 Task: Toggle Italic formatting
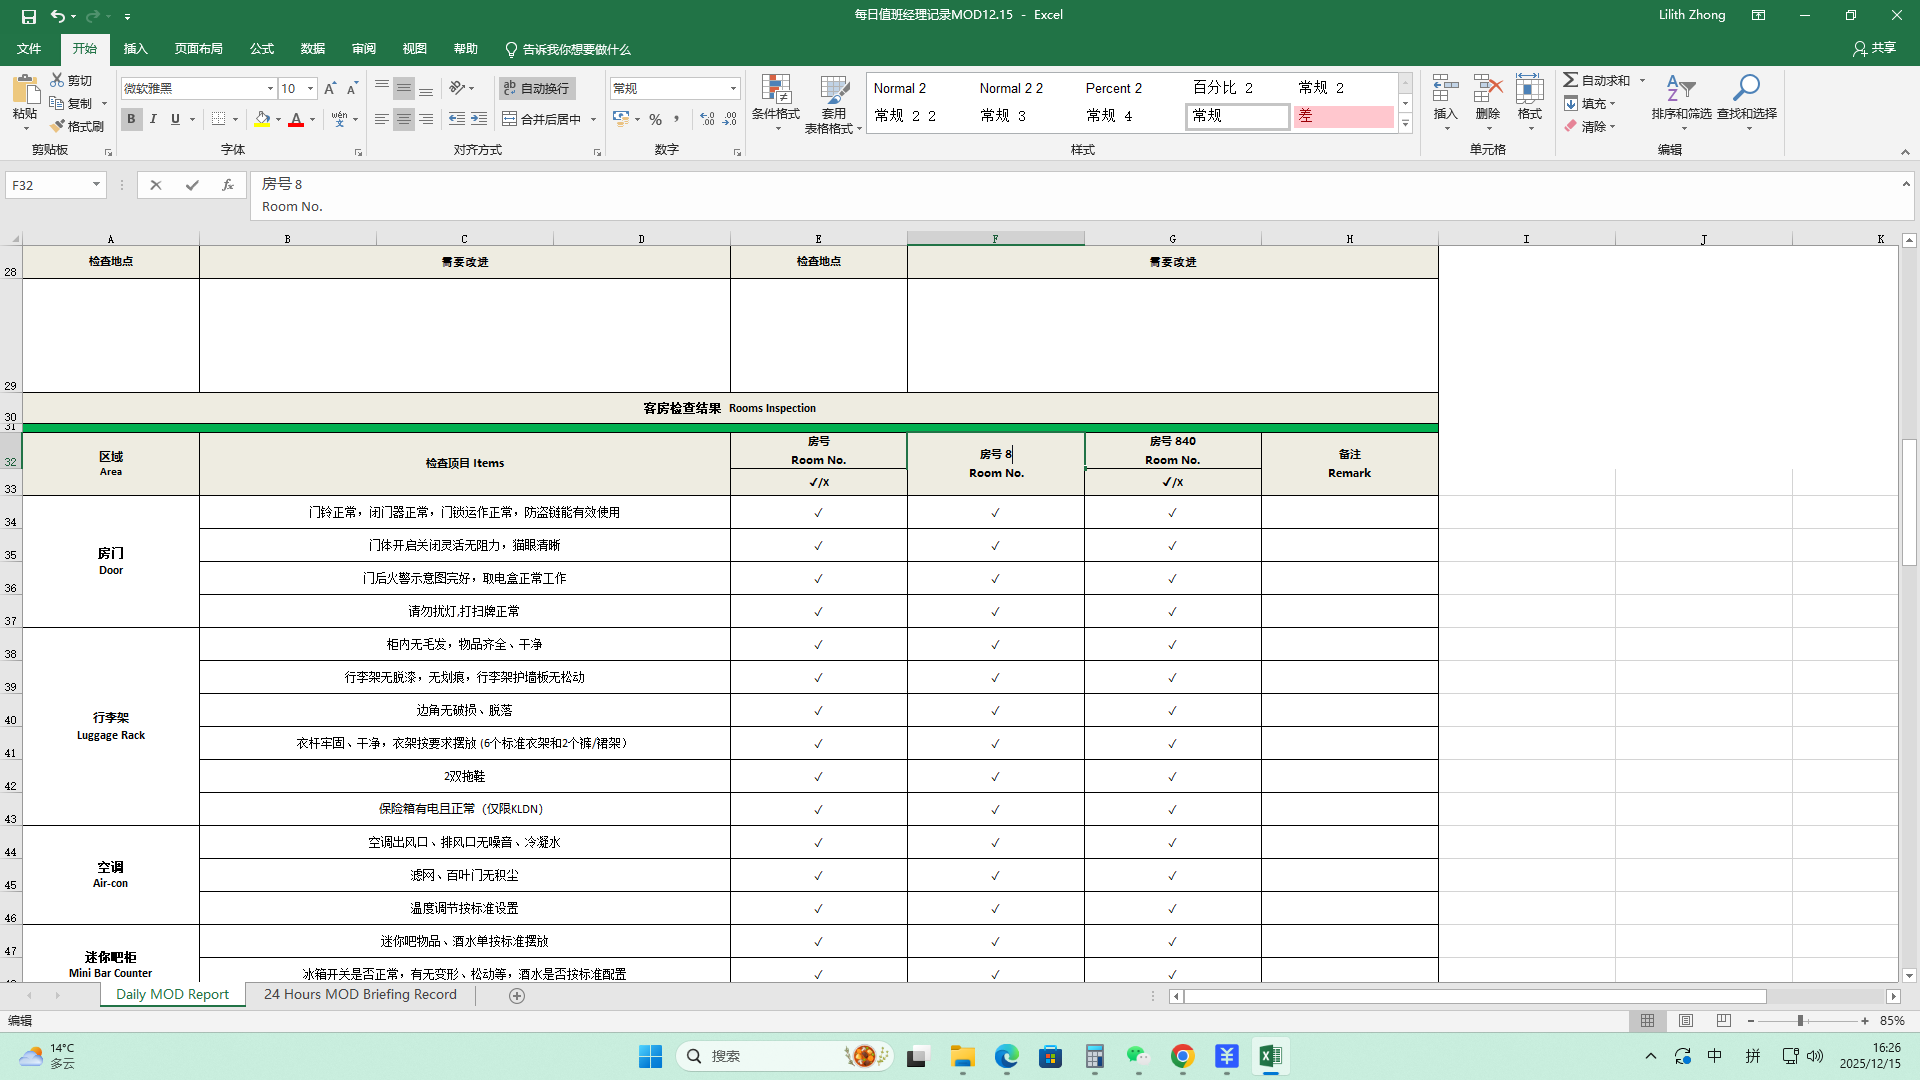click(153, 119)
